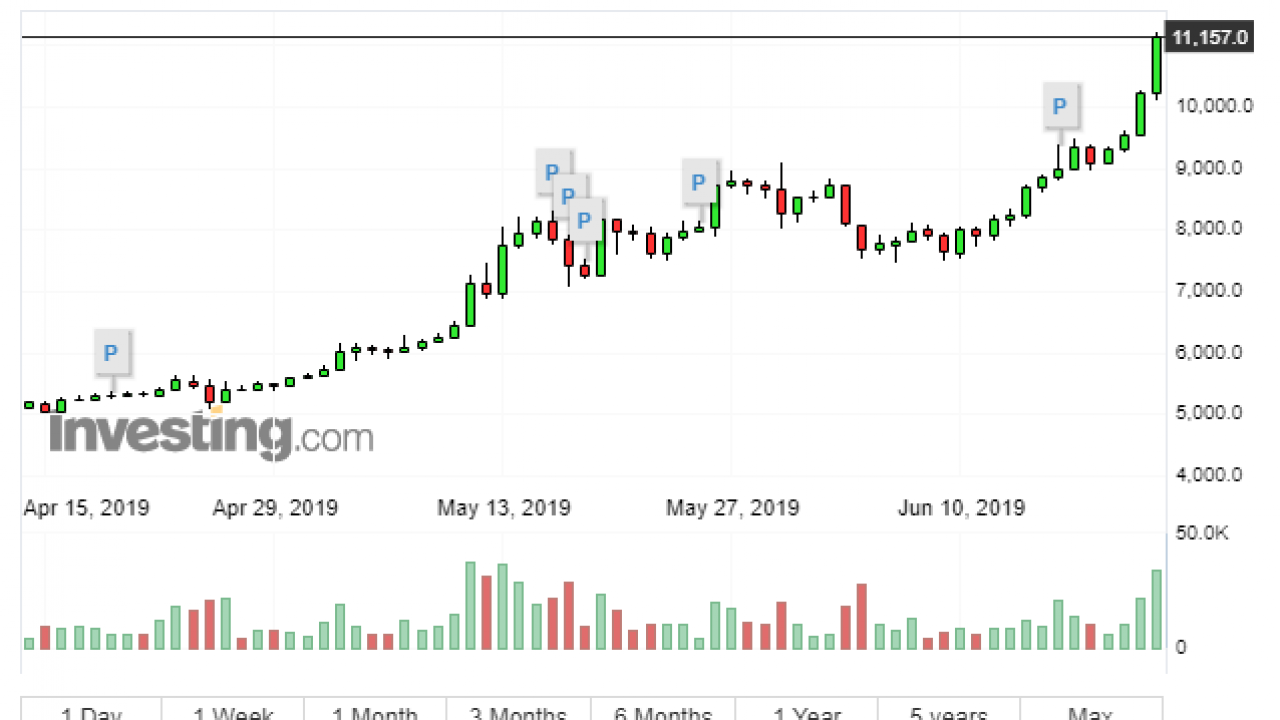Click the topmost P marker in mid-May cluster
The width and height of the screenshot is (1280, 720).
point(551,170)
